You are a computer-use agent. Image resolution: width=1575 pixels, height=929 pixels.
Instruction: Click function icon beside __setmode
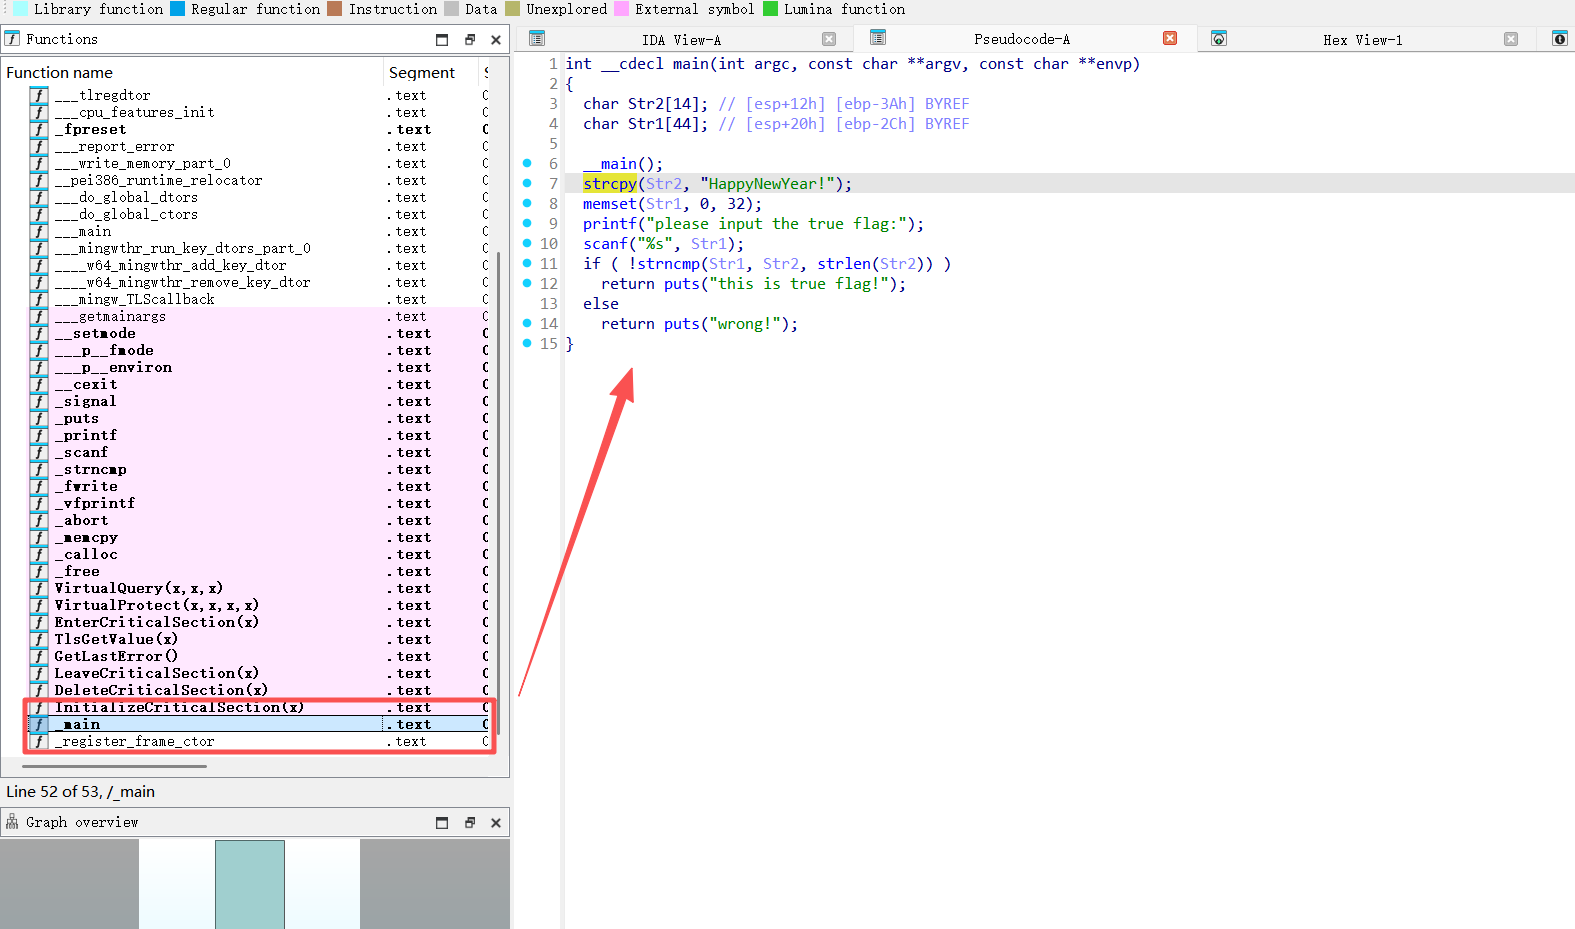pyautogui.click(x=38, y=333)
